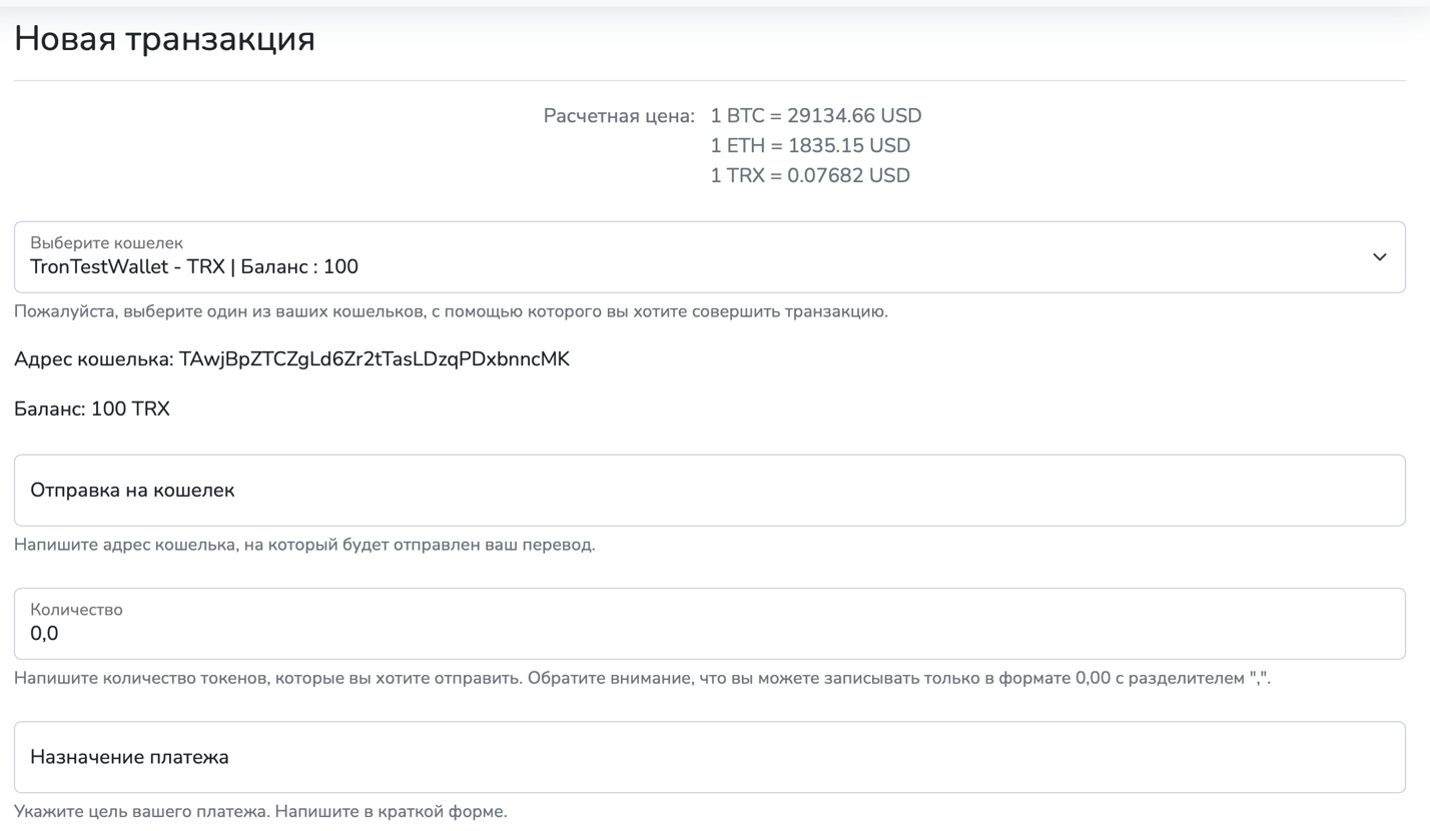Image resolution: width=1430 pixels, height=831 pixels.
Task: Select the 1 ETH = 1835.15 USD rate
Action: click(x=810, y=146)
